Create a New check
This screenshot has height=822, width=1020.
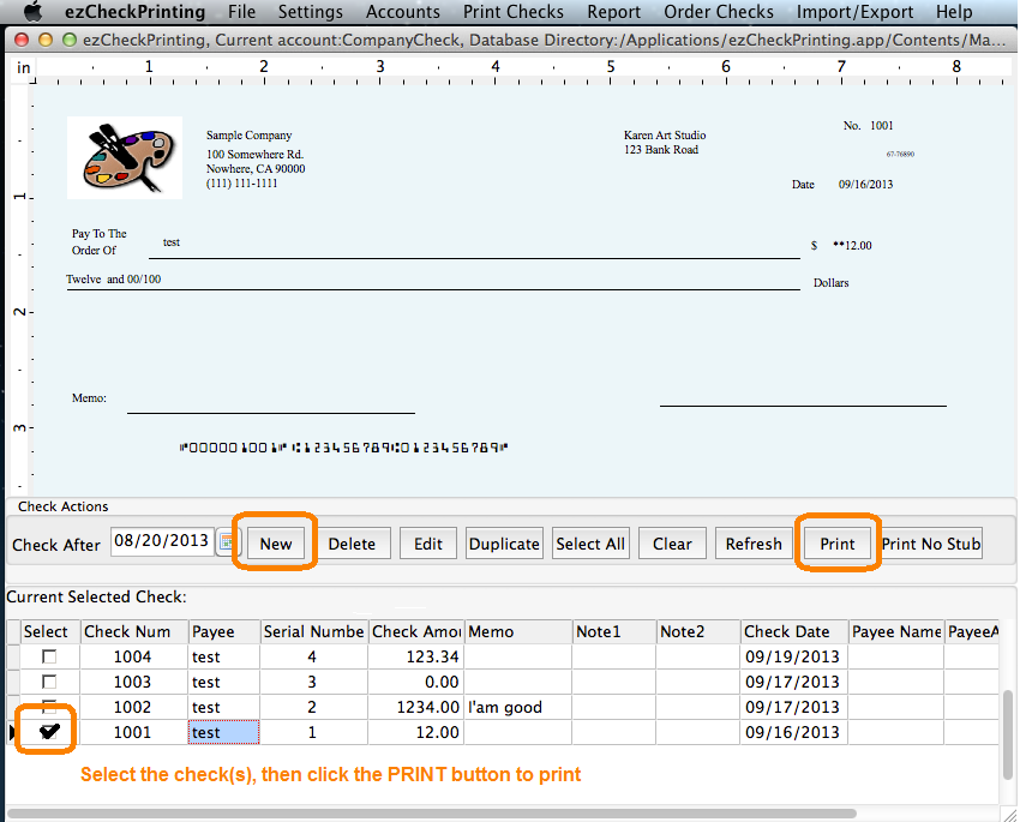coord(276,544)
